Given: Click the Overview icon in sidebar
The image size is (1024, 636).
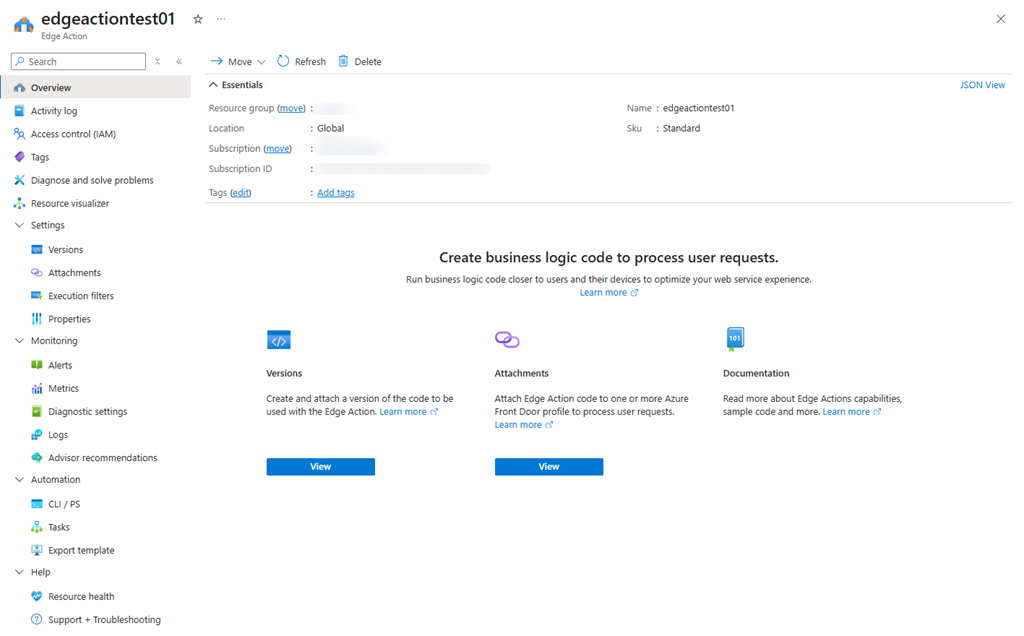Looking at the screenshot, I should pyautogui.click(x=20, y=87).
